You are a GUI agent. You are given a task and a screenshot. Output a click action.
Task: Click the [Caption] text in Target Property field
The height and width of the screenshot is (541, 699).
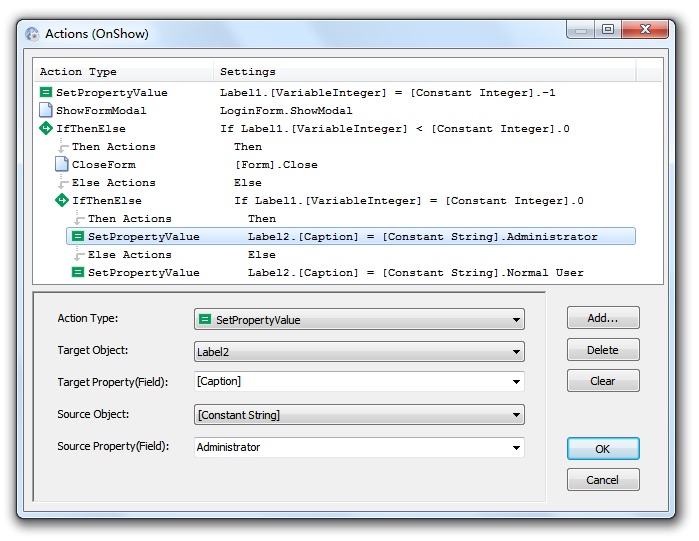[x=219, y=381]
